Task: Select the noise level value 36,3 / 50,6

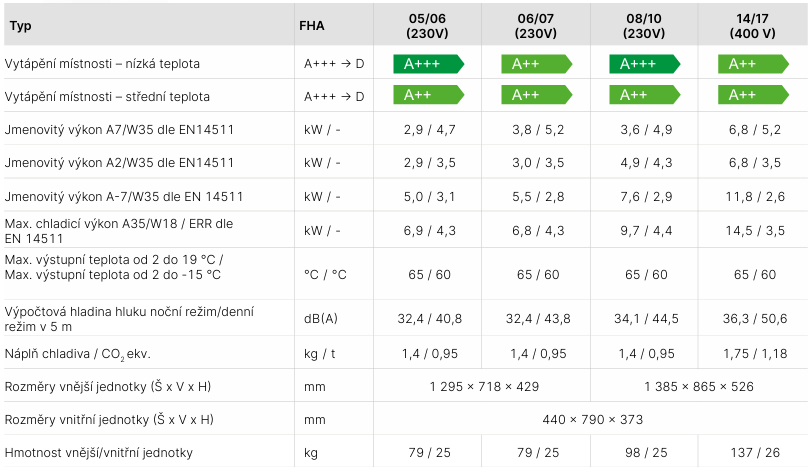Action: click(755, 319)
